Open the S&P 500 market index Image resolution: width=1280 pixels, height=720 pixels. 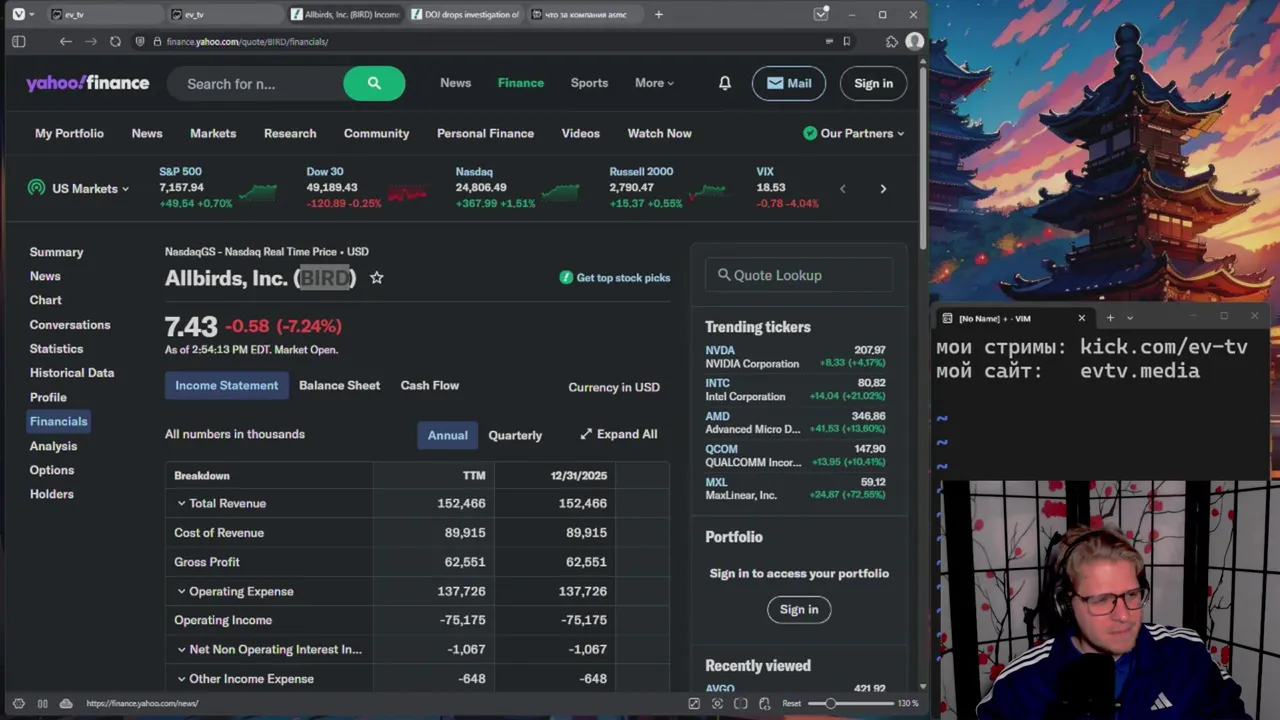click(180, 172)
